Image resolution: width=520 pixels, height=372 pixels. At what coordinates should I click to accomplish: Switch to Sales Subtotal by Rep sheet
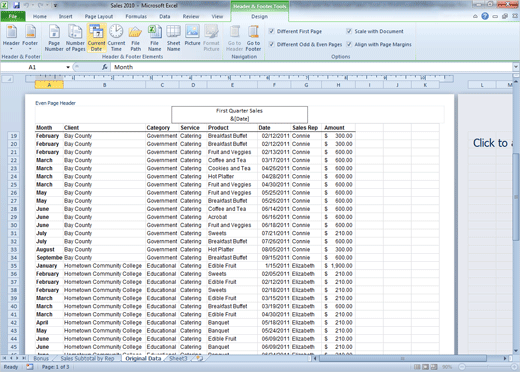[x=87, y=358]
